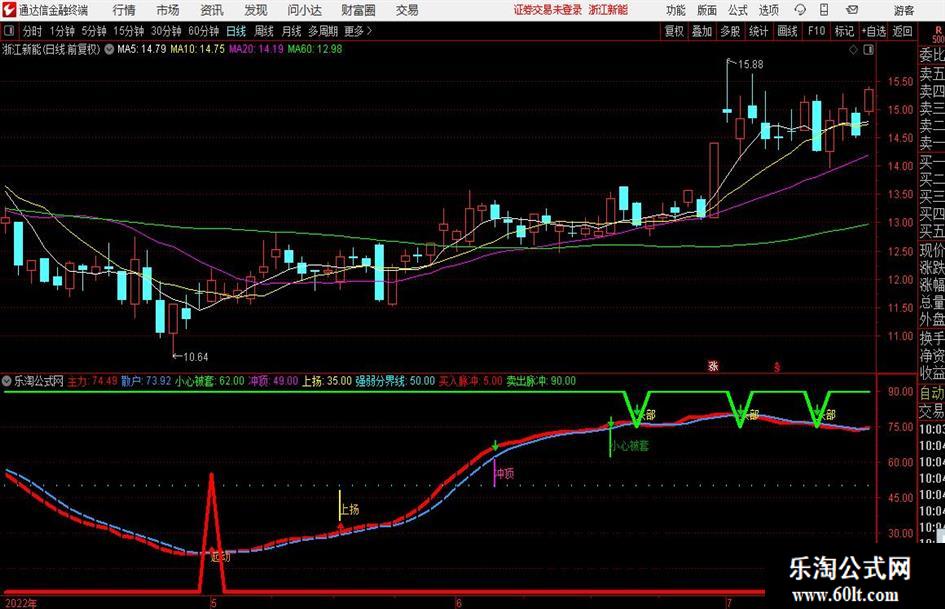The image size is (945, 609).
Task: Toggle the right info panel icon
Action: [x=868, y=50]
